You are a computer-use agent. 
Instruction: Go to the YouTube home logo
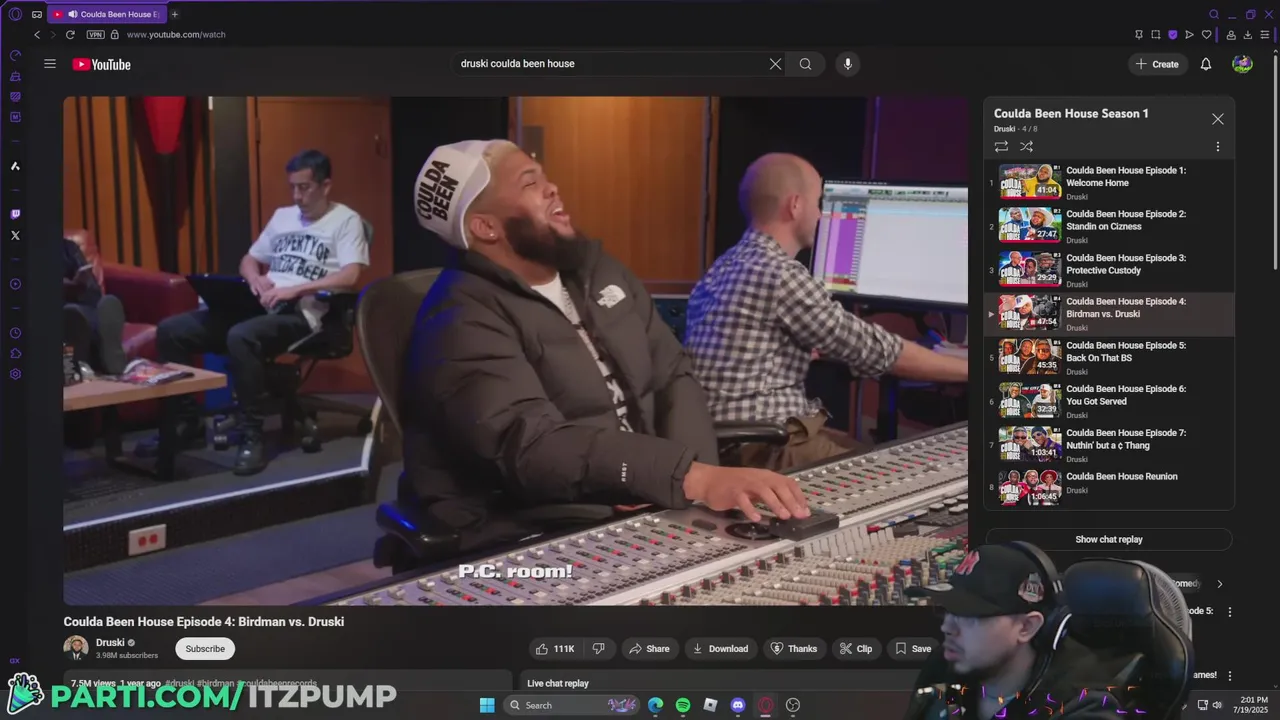101,64
